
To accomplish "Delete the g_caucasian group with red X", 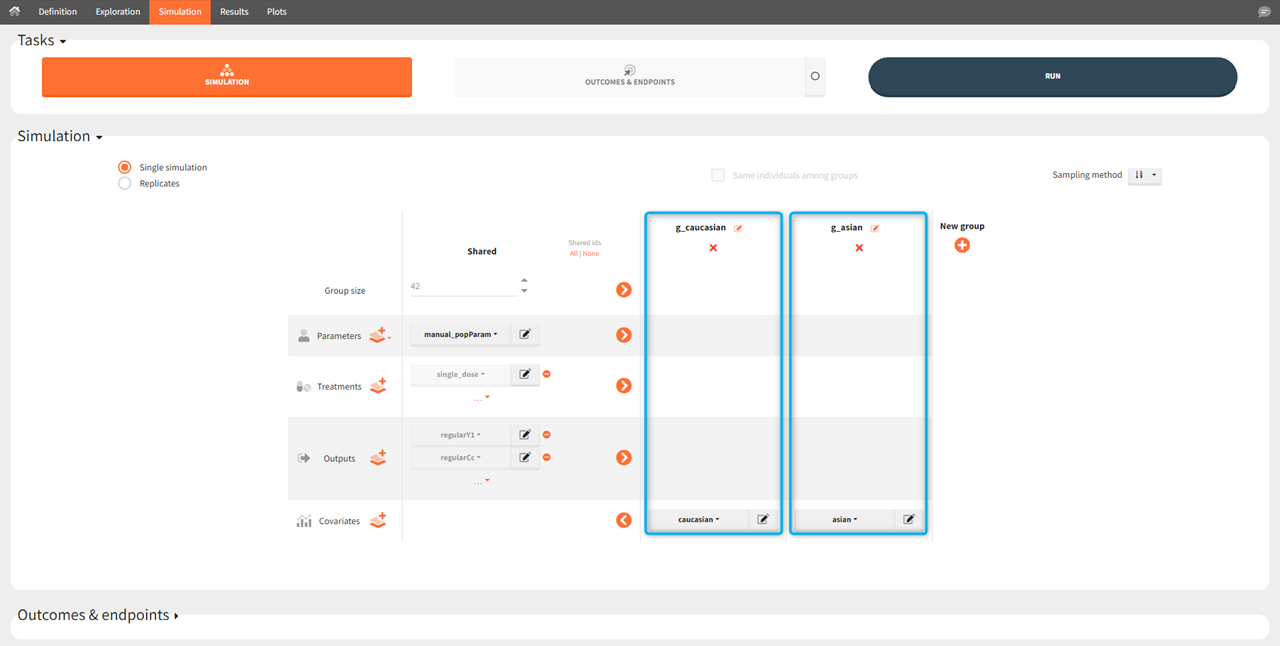I will coord(713,248).
